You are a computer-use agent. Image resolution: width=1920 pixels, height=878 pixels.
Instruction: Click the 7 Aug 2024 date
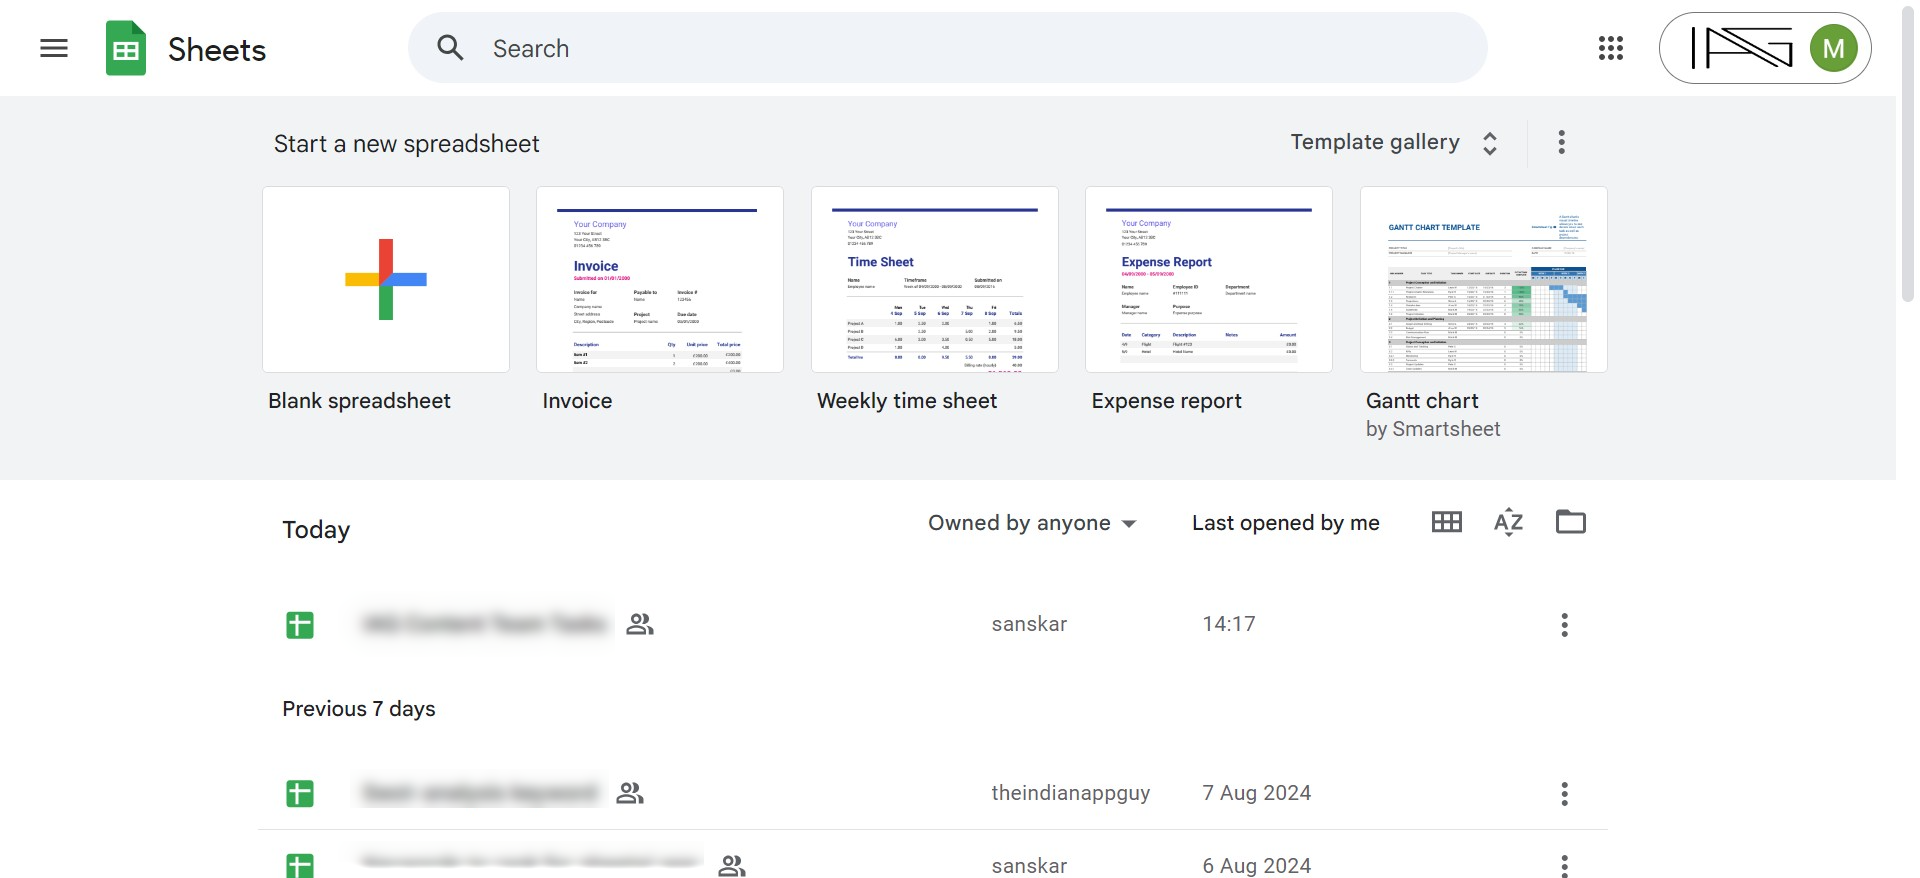tap(1256, 793)
